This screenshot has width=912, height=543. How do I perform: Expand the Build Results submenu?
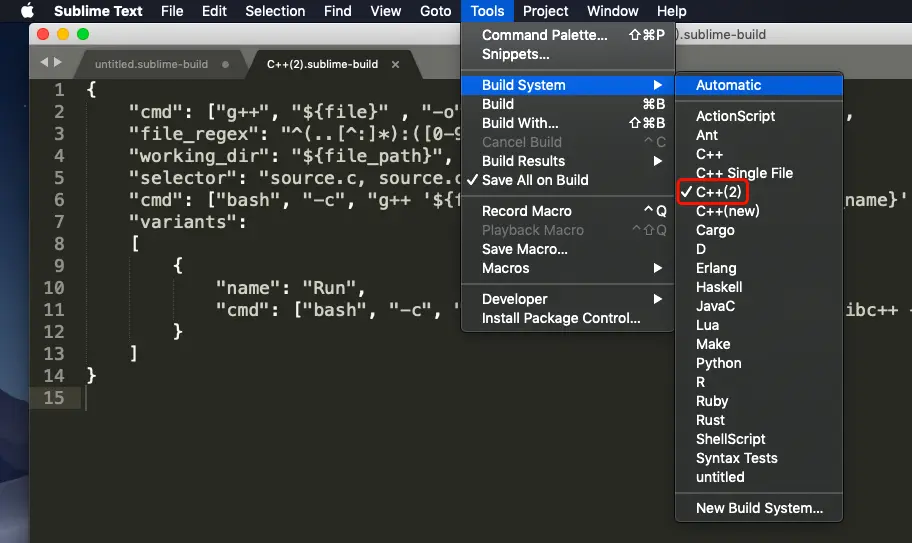[568, 161]
